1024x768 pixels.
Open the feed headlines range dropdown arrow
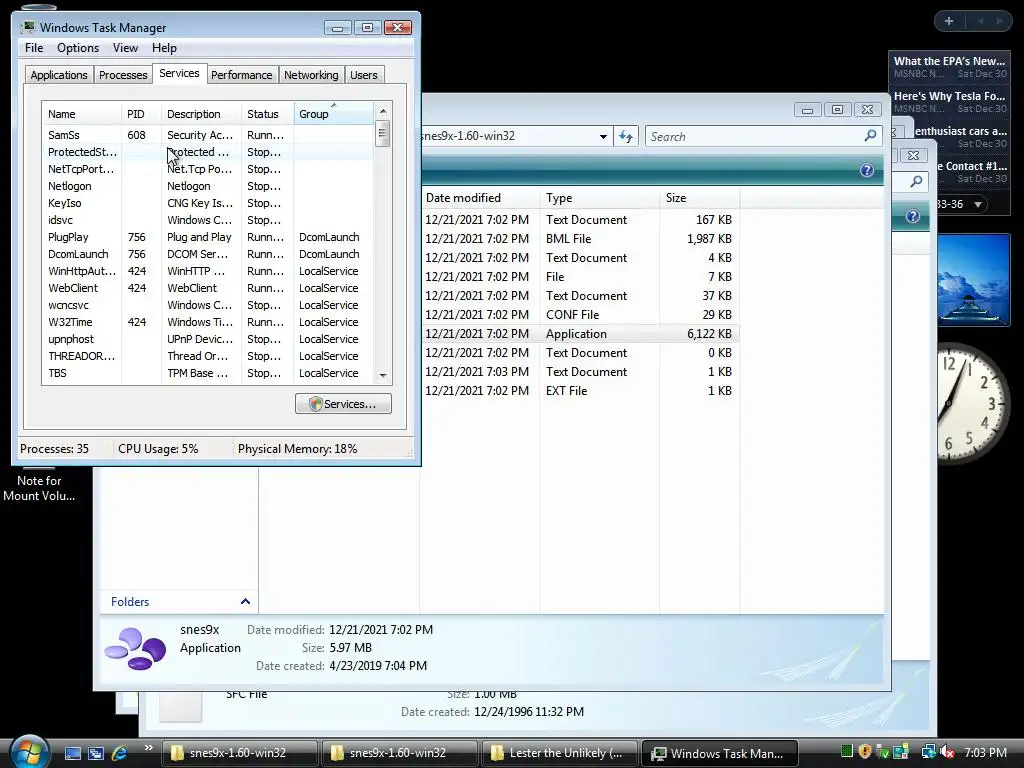[x=978, y=204]
